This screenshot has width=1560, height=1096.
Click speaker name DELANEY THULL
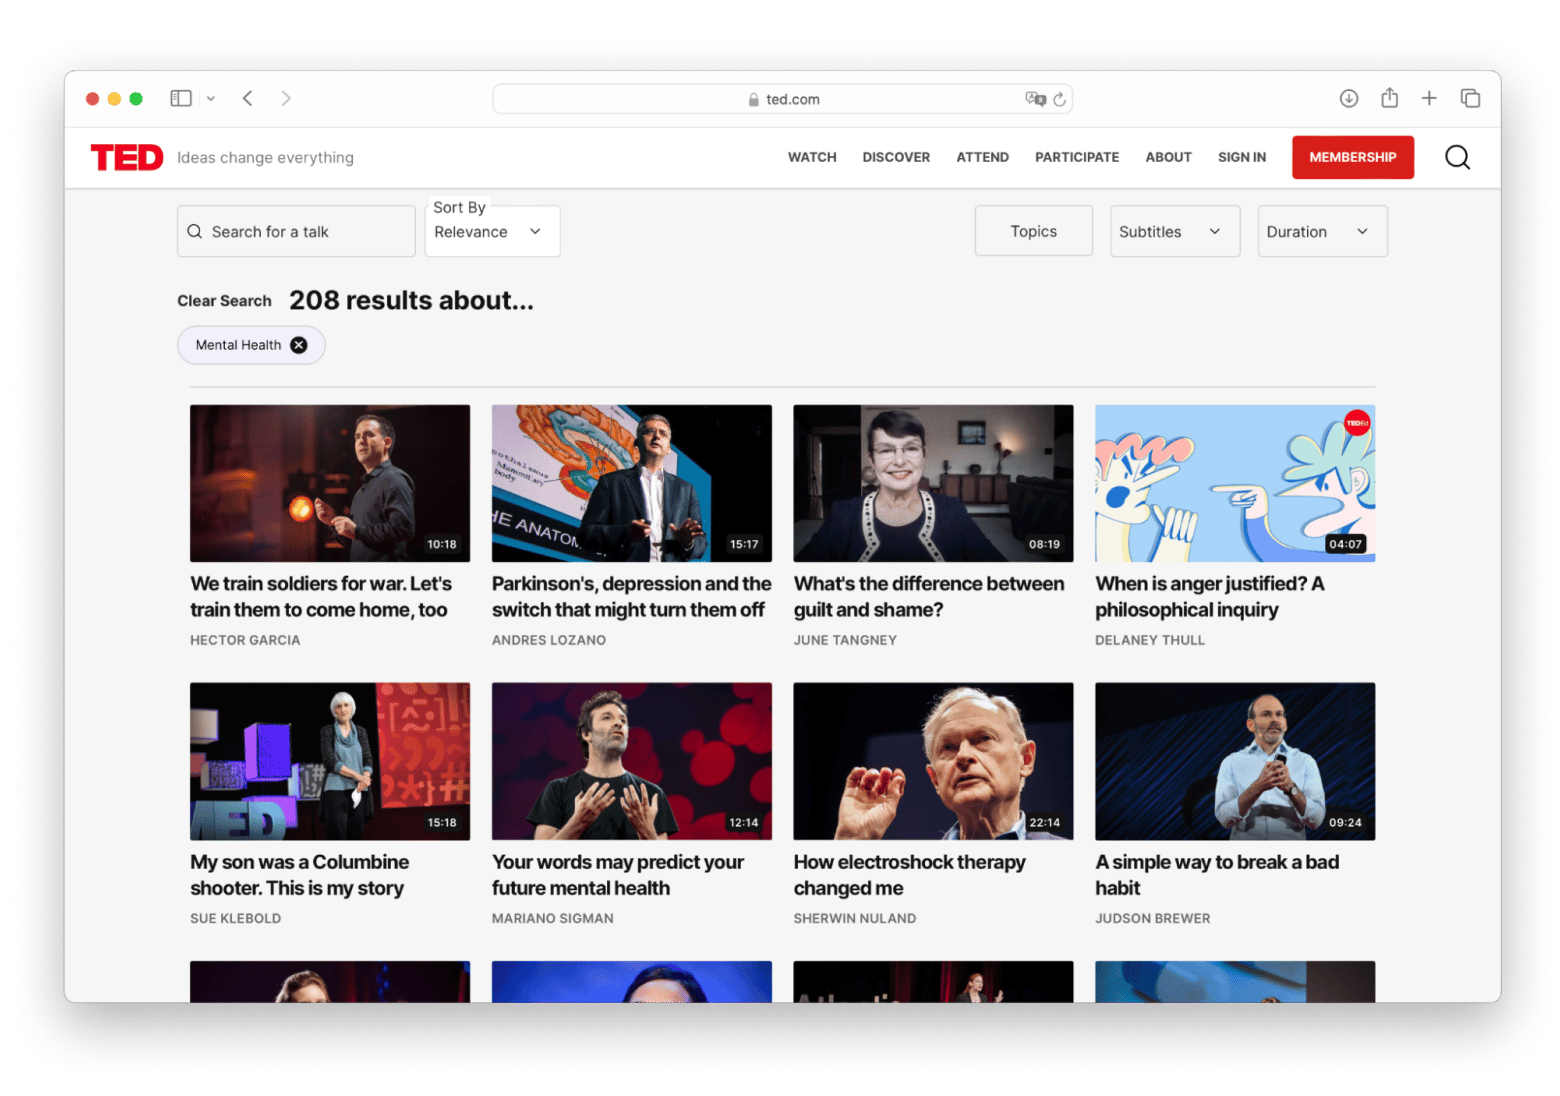[1150, 640]
